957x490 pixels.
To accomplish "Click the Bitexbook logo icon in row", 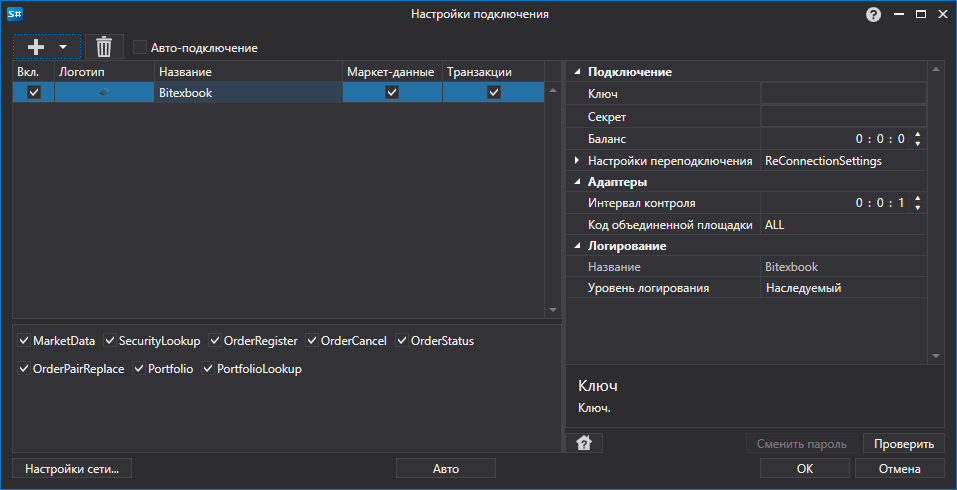I will click(x=104, y=93).
